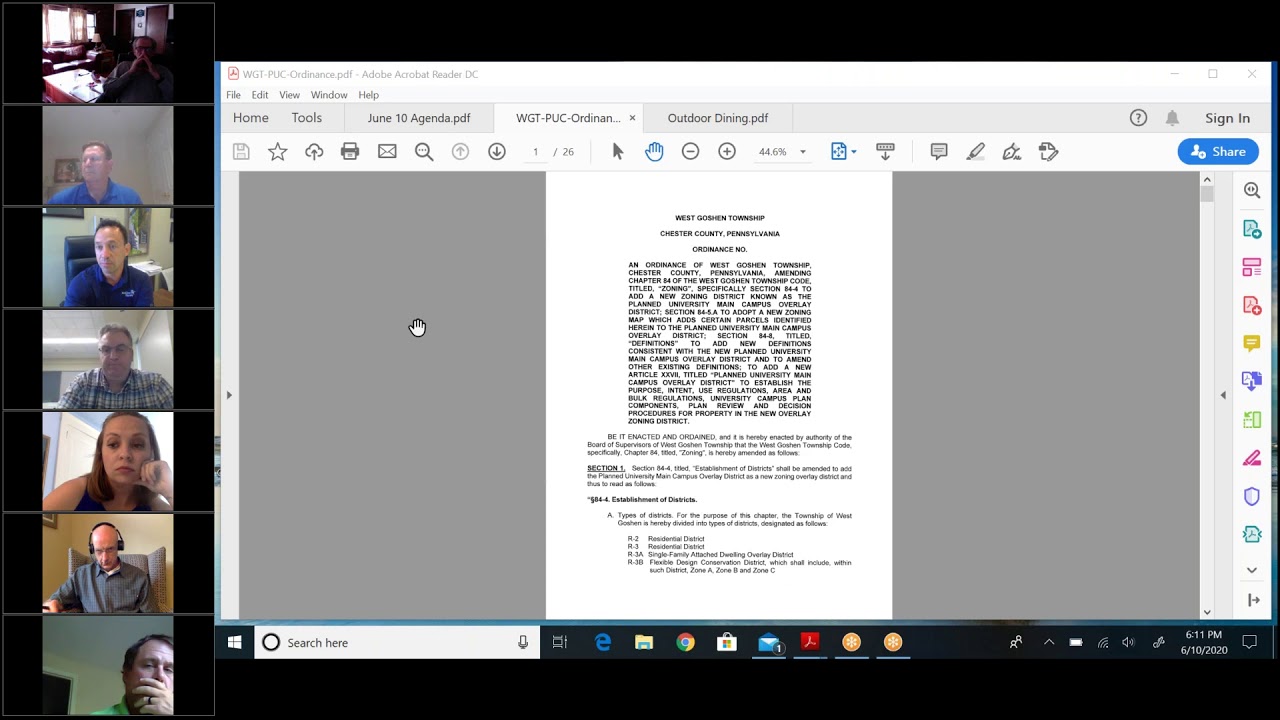Expand the left navigation pane arrow
Viewport: 1280px width, 720px height.
(229, 395)
